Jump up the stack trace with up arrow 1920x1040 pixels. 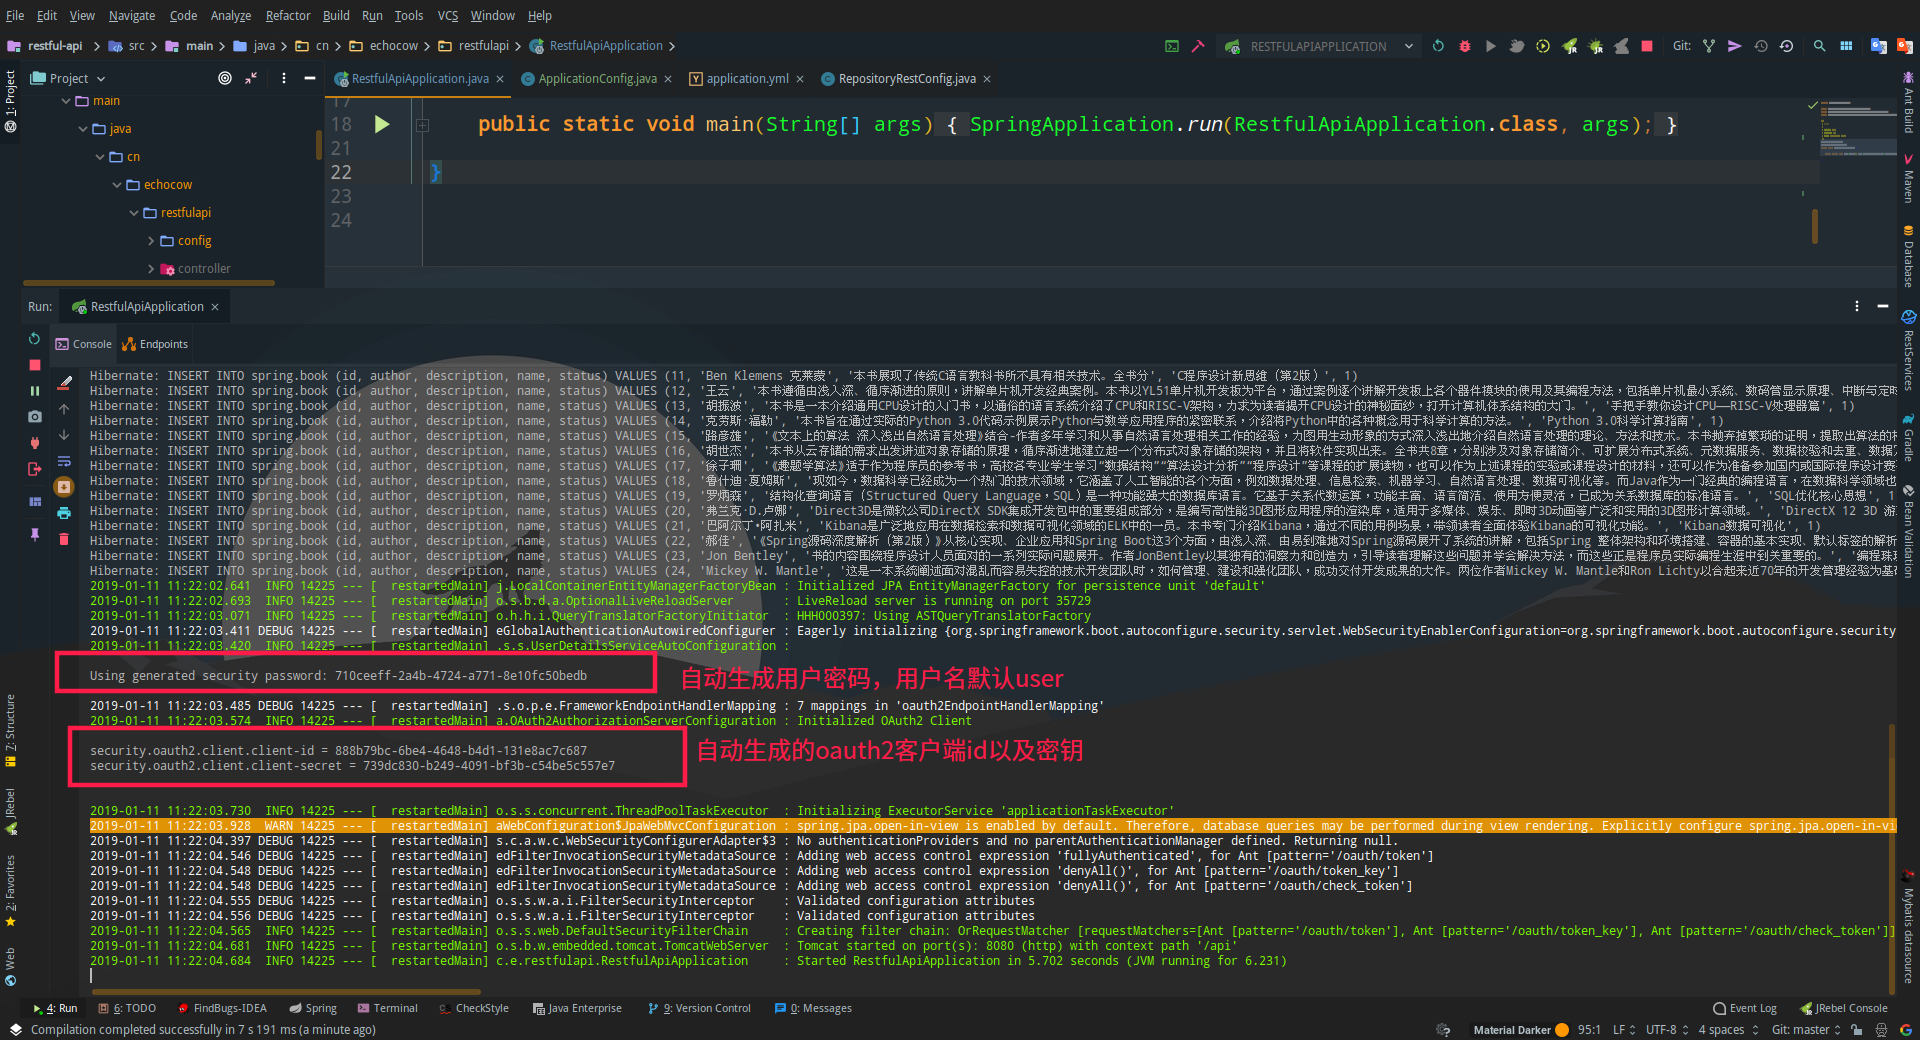(x=64, y=409)
